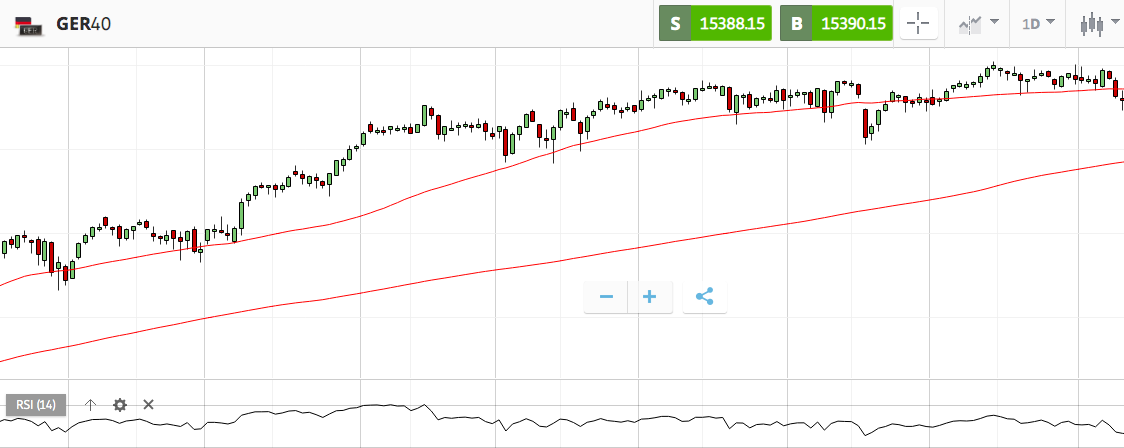Share the chart via share icon
The width and height of the screenshot is (1124, 448).
click(x=704, y=297)
